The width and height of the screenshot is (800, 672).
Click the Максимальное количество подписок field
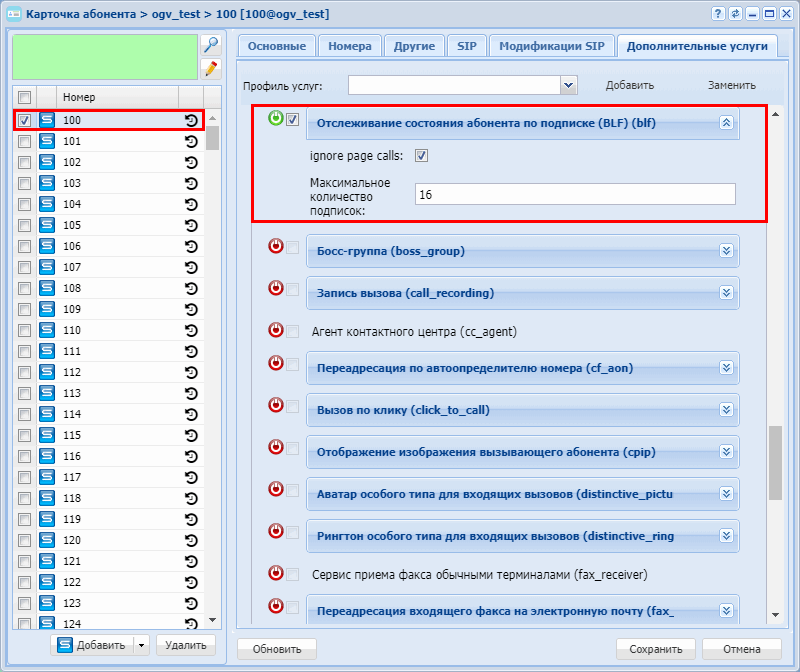click(574, 194)
